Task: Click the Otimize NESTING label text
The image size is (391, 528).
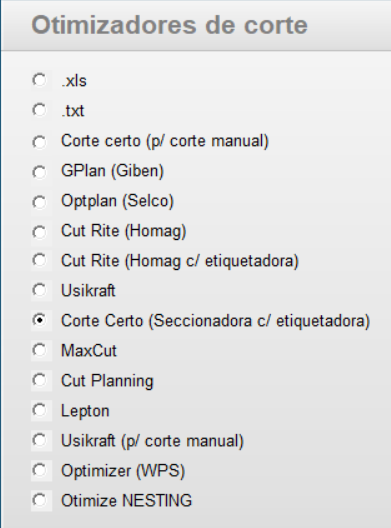Action: [x=126, y=500]
